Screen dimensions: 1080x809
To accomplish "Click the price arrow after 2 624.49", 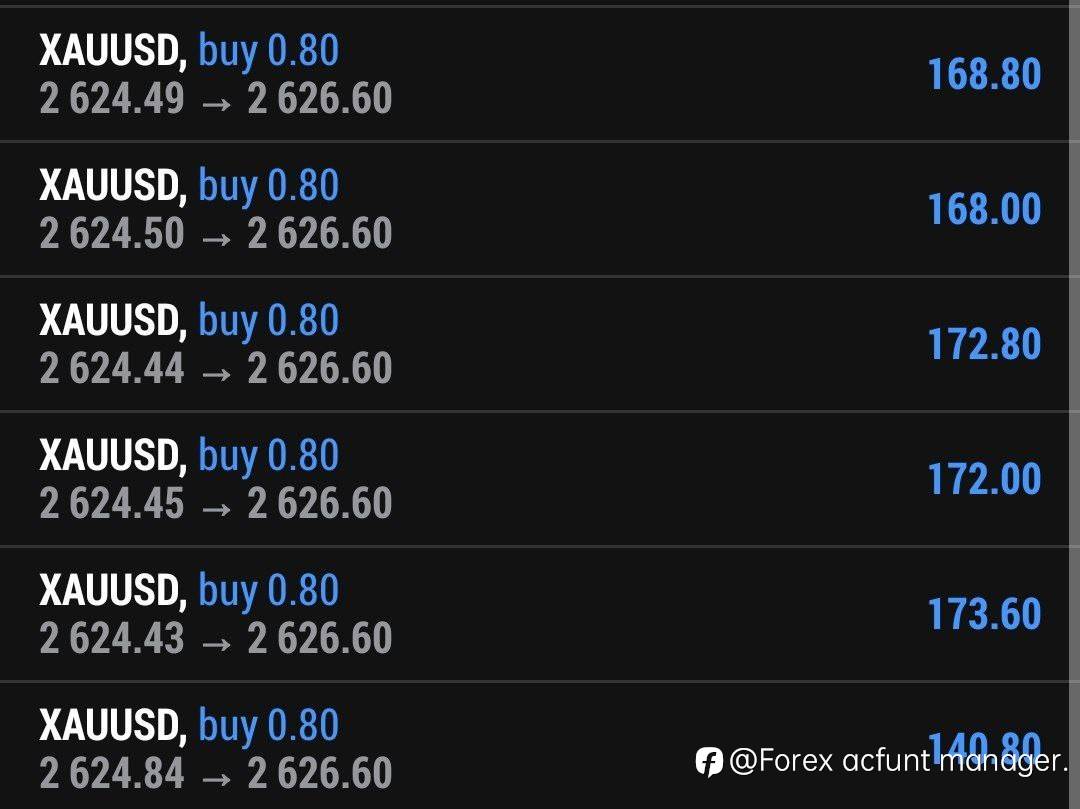I will (x=216, y=101).
